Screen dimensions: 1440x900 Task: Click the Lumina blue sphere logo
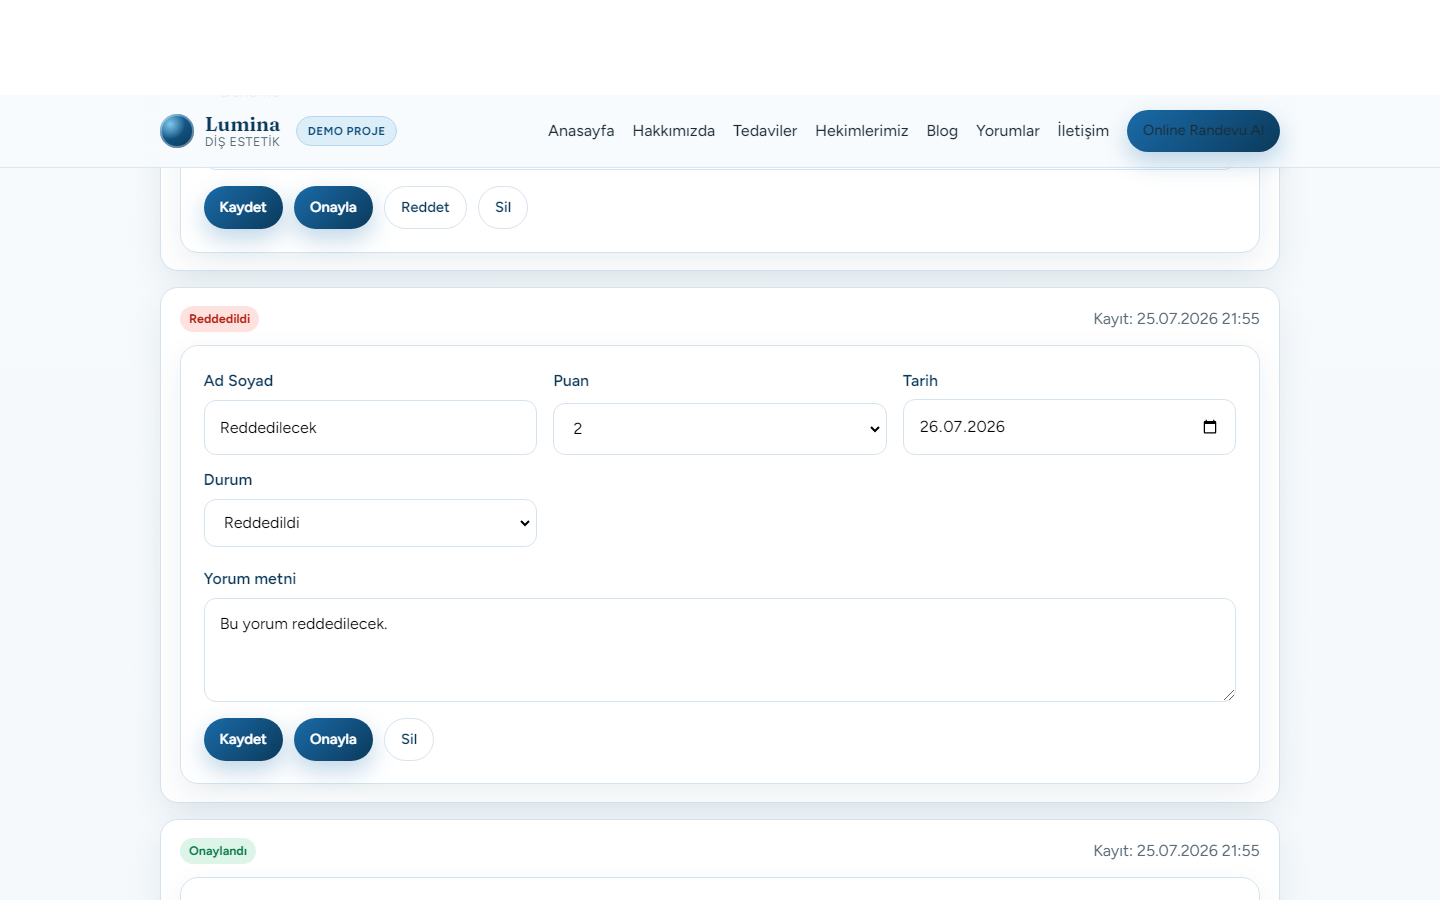[177, 131]
